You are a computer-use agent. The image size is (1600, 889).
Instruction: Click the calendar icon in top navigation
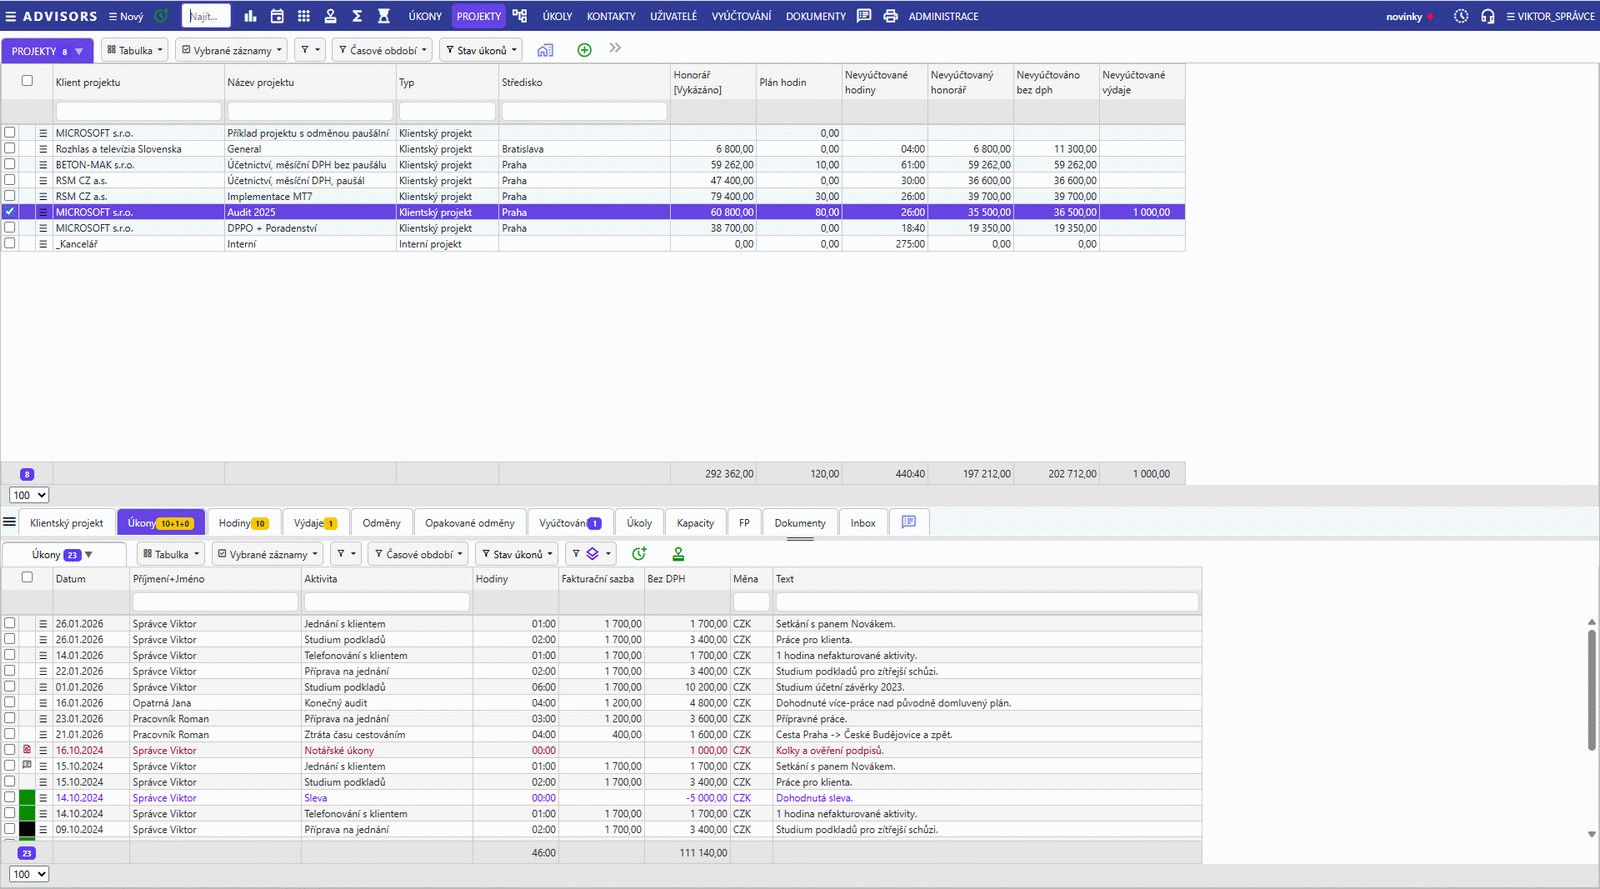click(x=277, y=16)
